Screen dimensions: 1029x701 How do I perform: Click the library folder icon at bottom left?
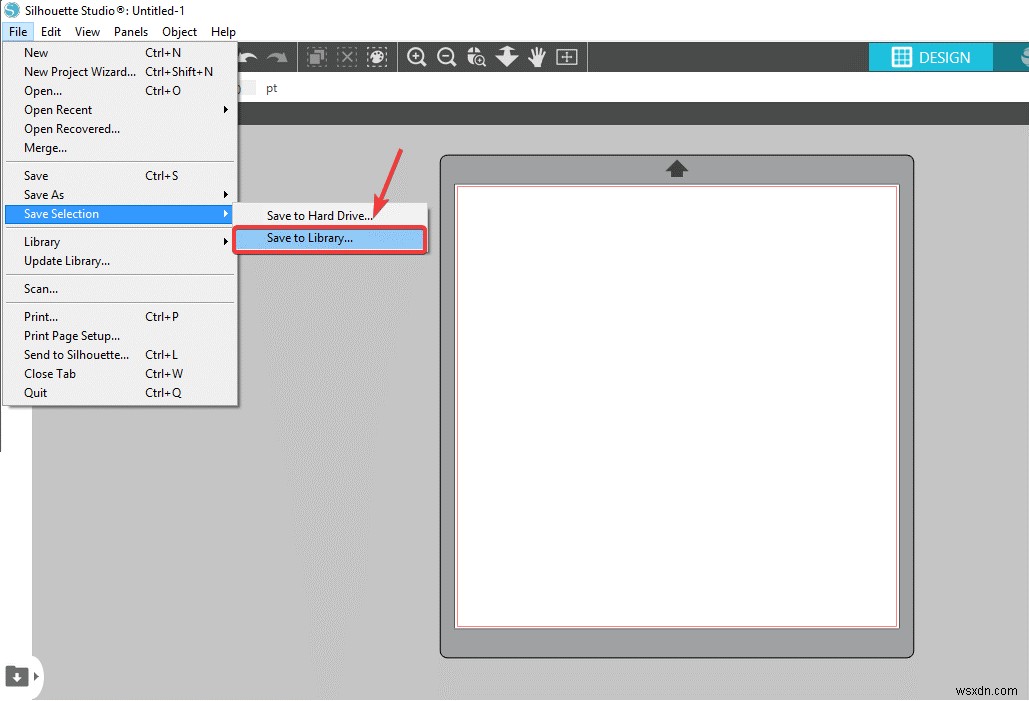click(16, 675)
